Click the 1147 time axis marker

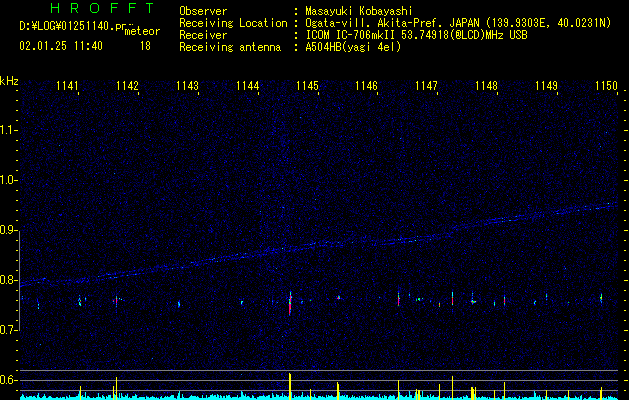(x=426, y=86)
